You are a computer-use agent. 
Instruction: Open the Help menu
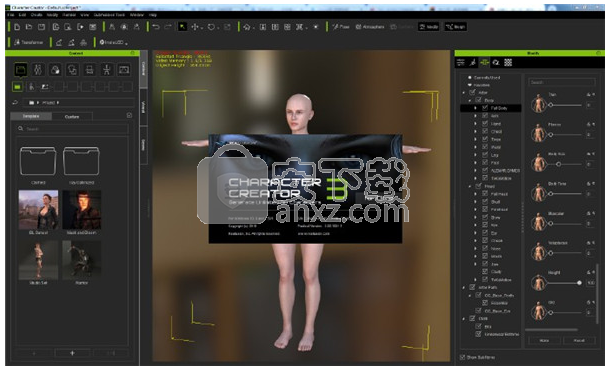tap(153, 14)
